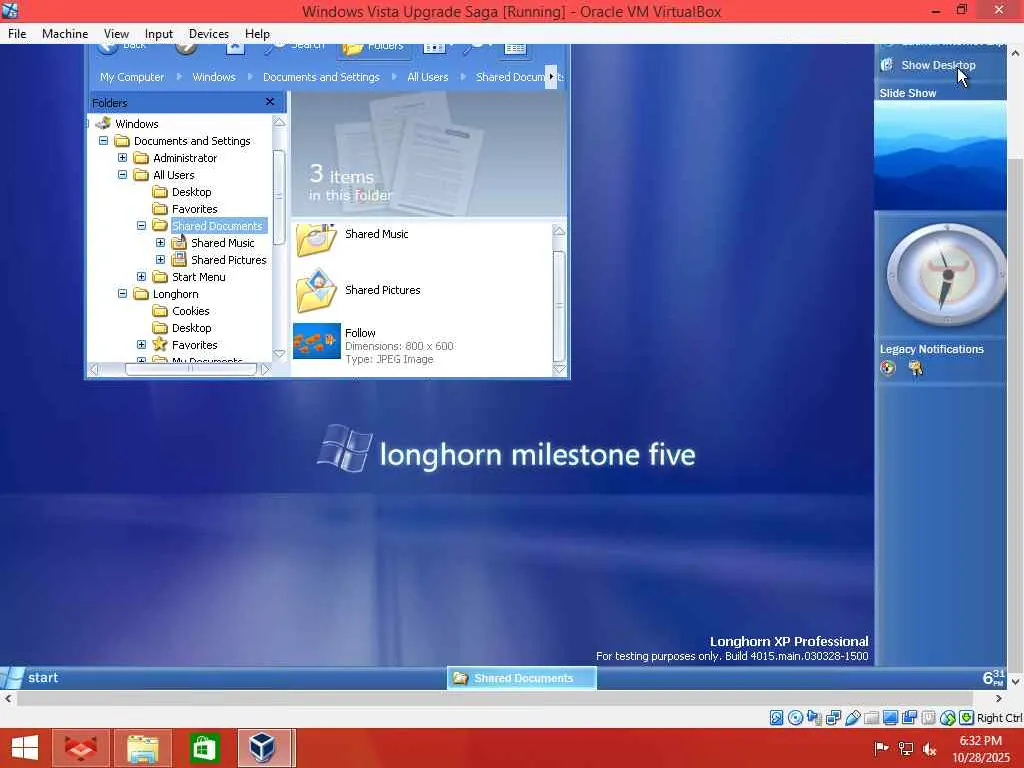Image resolution: width=1024 pixels, height=768 pixels.
Task: Click first Legacy Notifications tray icon
Action: coord(888,368)
